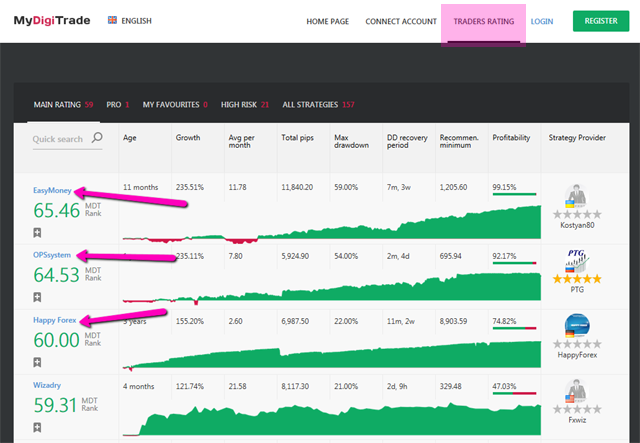Sort by Avg per month column
Screen dimensions: 640x443
point(241,141)
